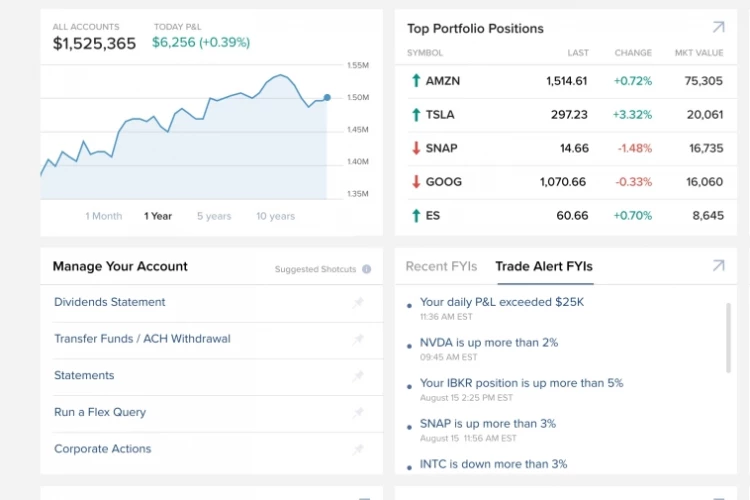Open the Run a Flex Query link
Screen dimensions: 750x500
coord(100,412)
